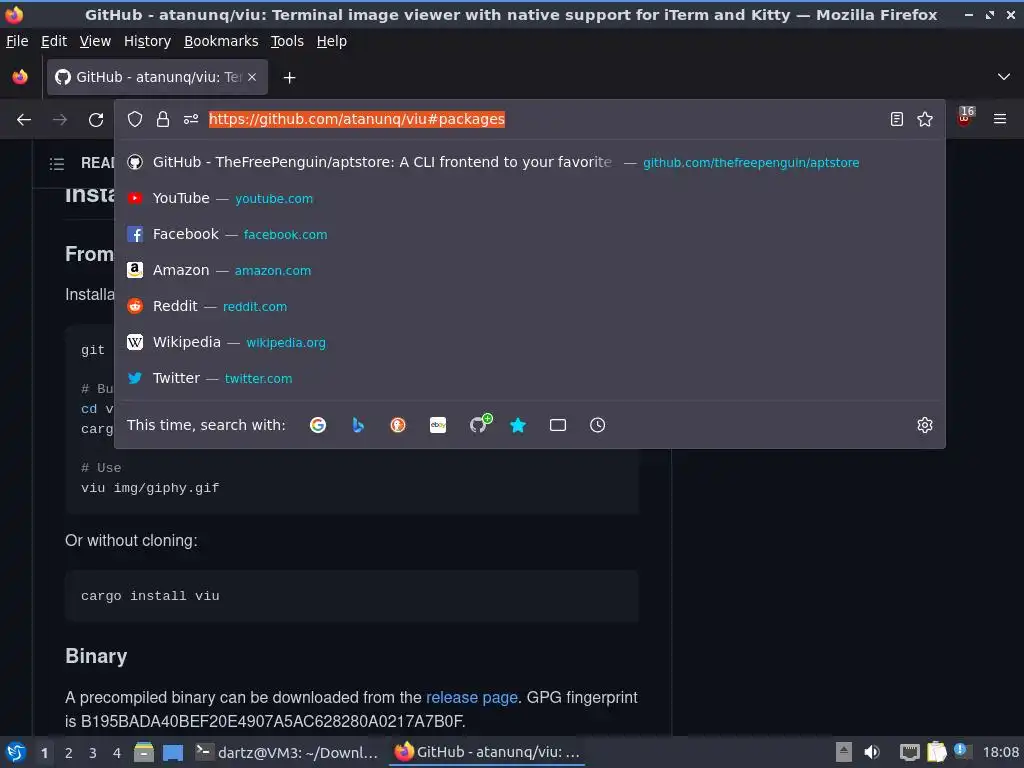Open uBlock extension icon showing 16

(x=966, y=117)
